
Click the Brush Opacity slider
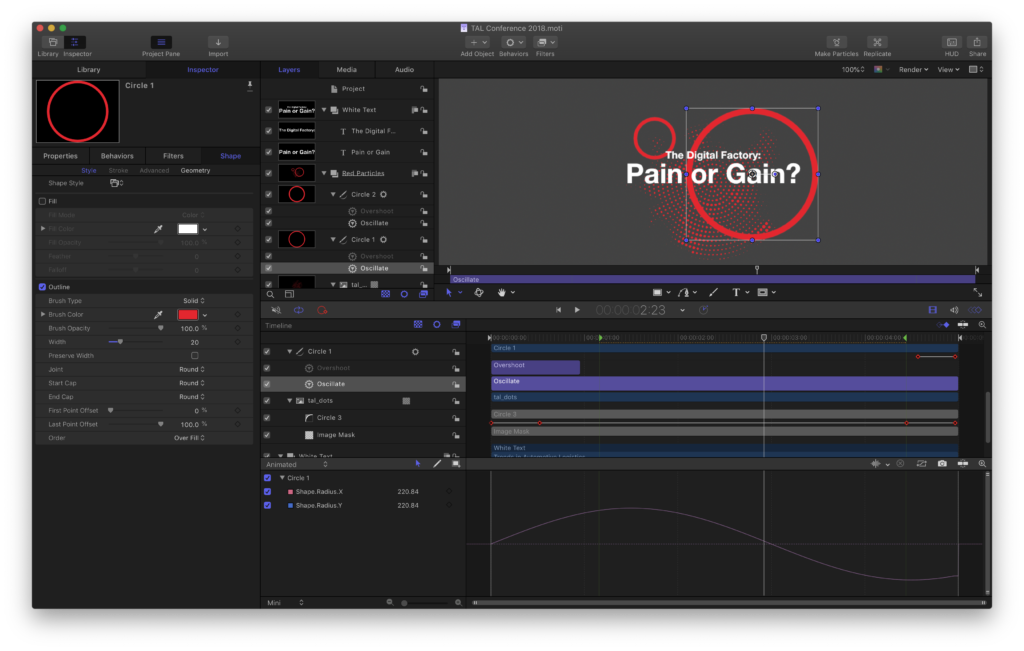[136, 328]
